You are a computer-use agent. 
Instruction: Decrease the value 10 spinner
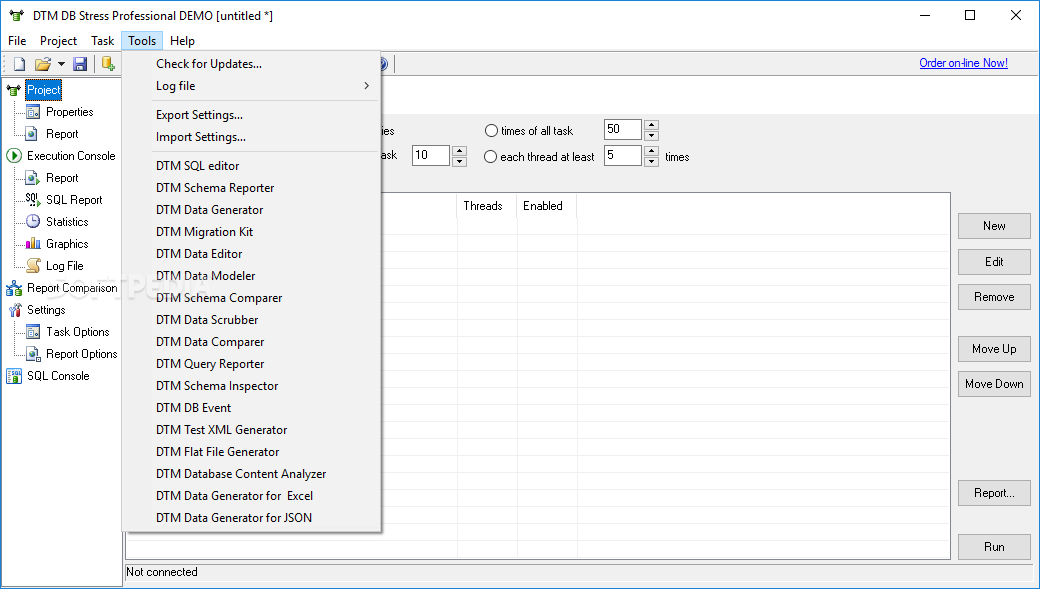459,161
